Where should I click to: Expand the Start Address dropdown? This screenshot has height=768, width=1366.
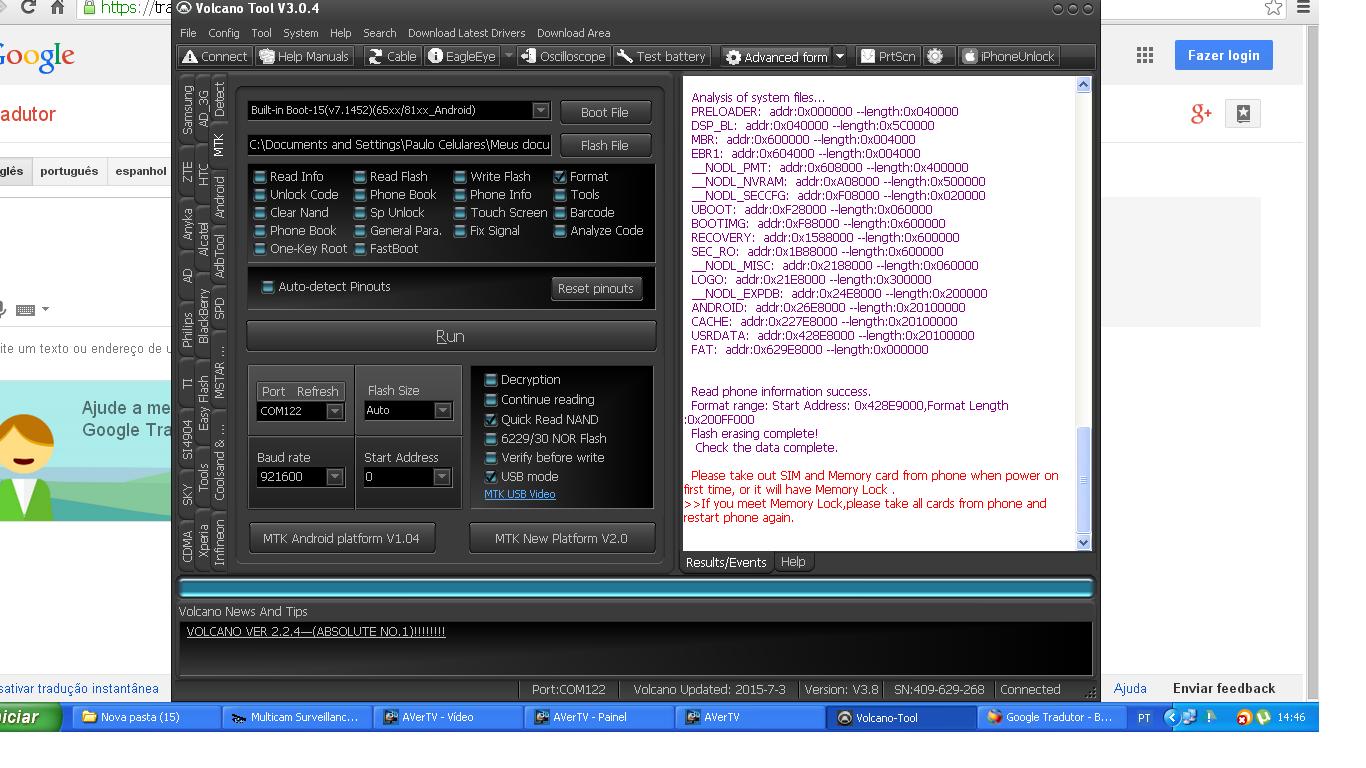[442, 477]
